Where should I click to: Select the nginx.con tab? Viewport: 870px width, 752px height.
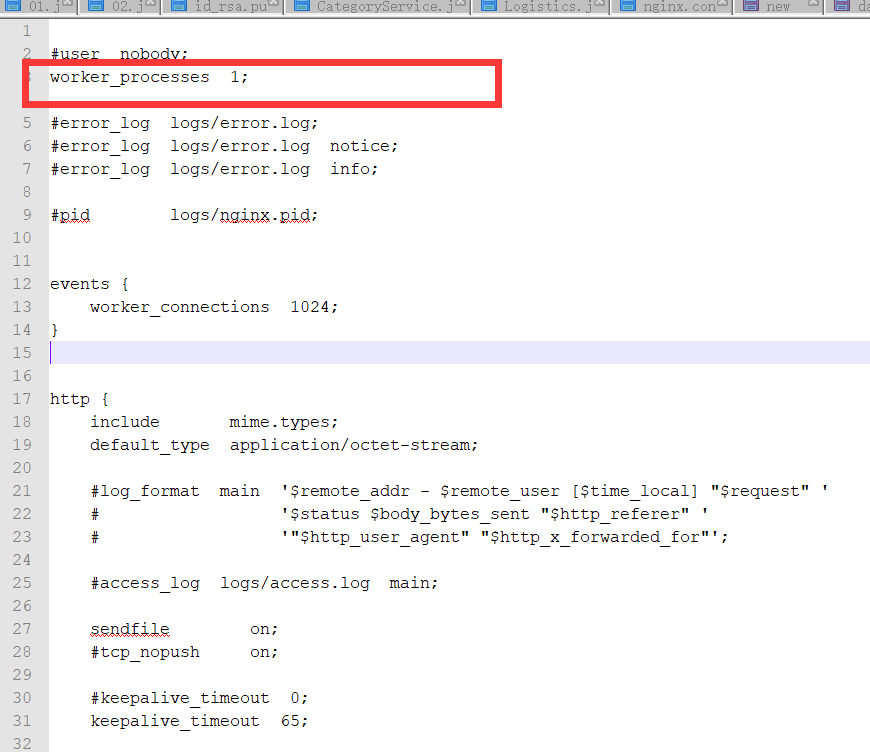click(x=672, y=7)
